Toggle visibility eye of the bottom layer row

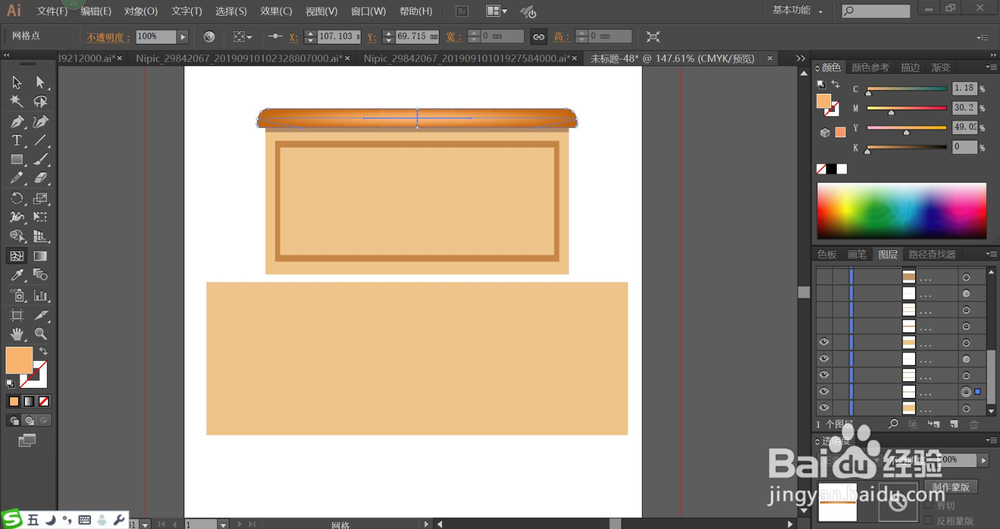pyautogui.click(x=824, y=408)
